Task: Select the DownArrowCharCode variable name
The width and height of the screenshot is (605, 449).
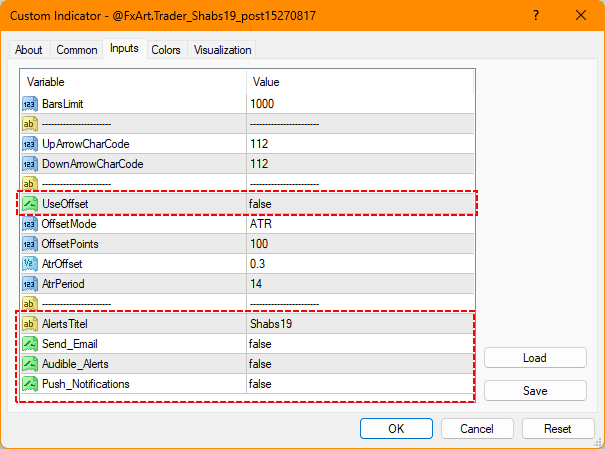Action: [93, 164]
